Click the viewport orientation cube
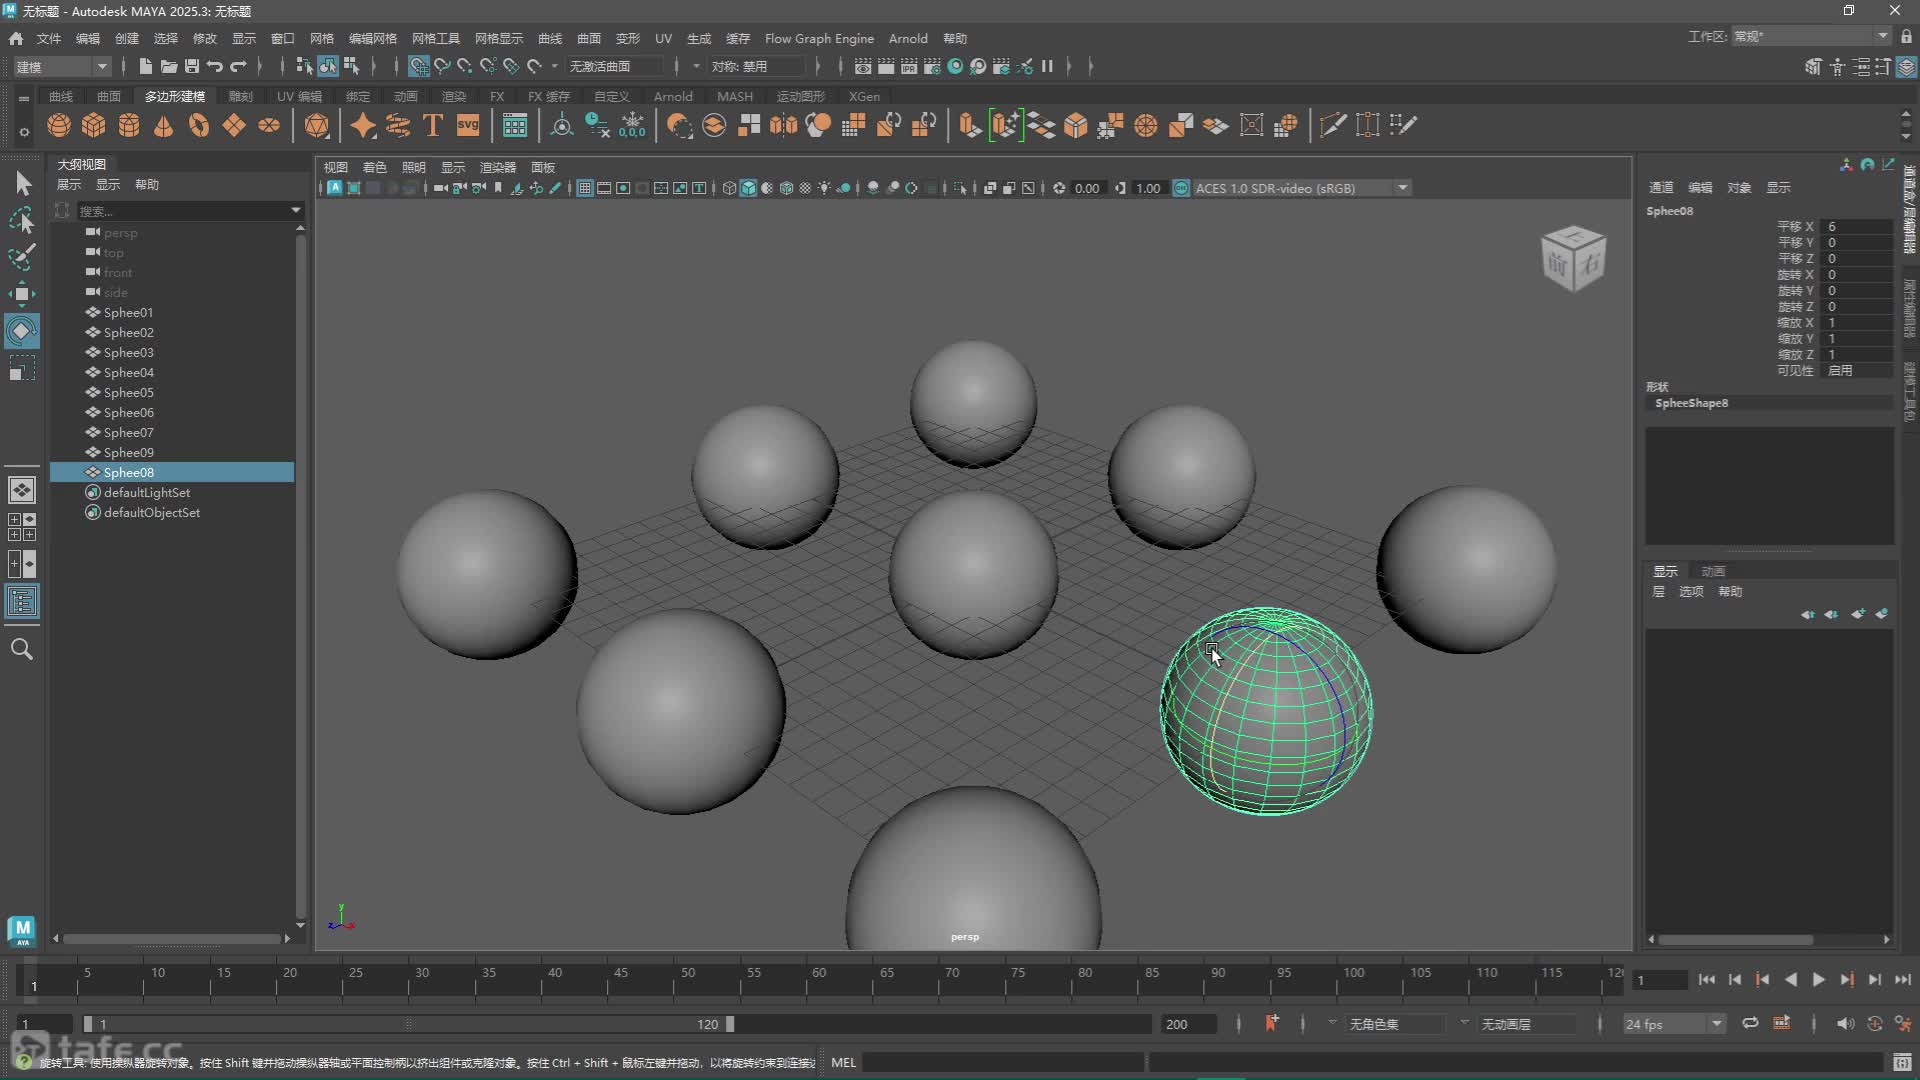The height and width of the screenshot is (1080, 1920). (1573, 258)
